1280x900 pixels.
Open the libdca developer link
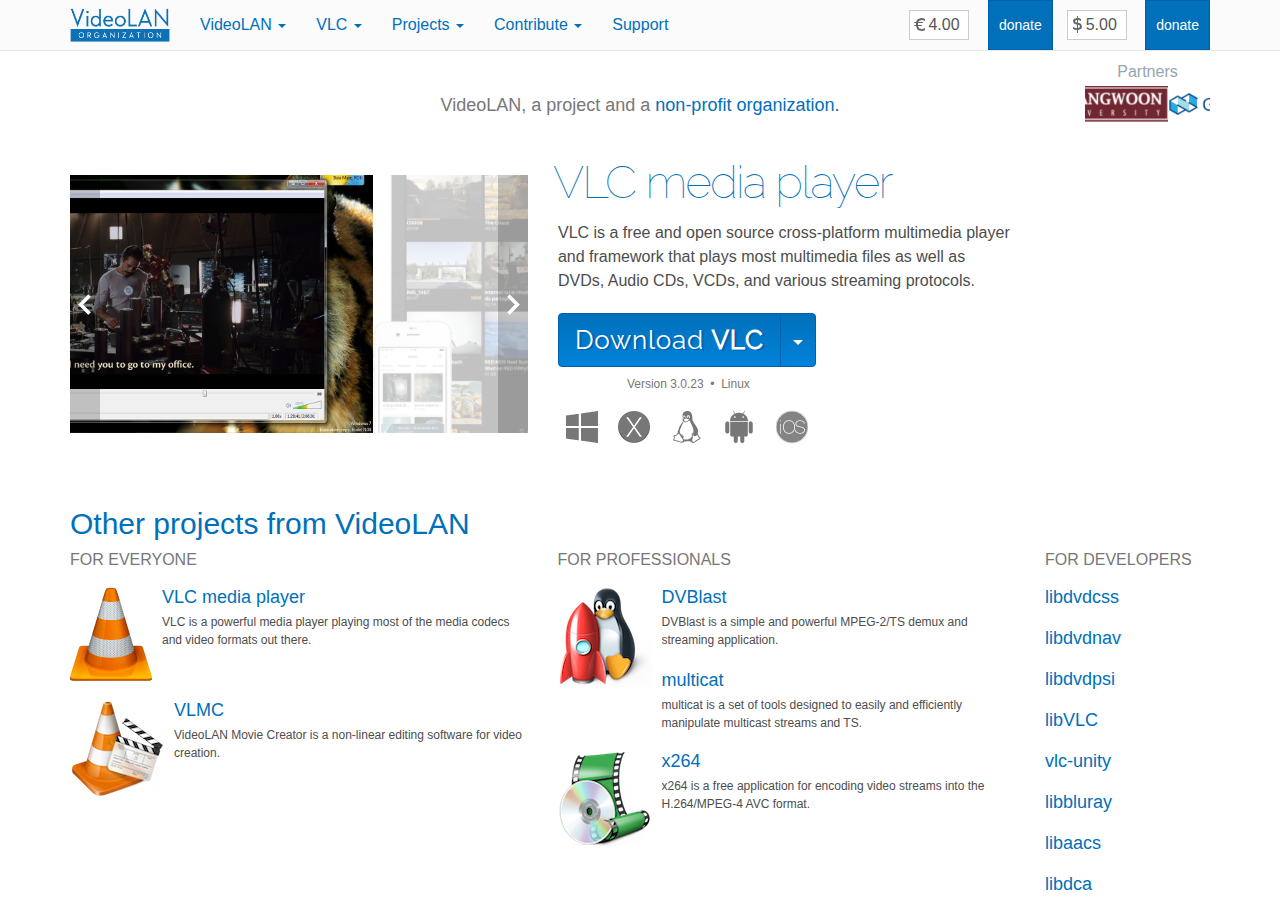pos(1068,884)
